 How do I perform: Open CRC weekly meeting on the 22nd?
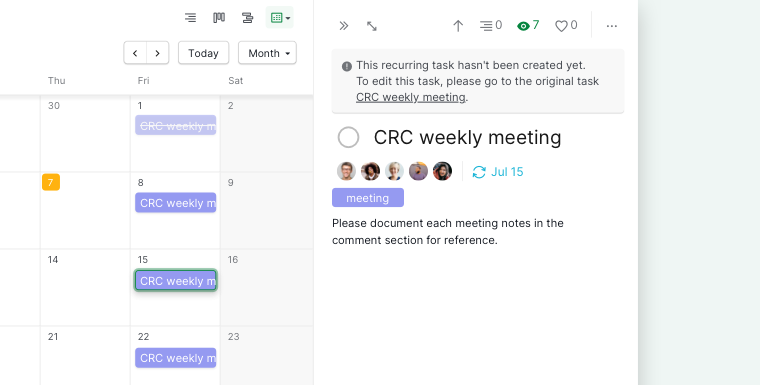175,358
